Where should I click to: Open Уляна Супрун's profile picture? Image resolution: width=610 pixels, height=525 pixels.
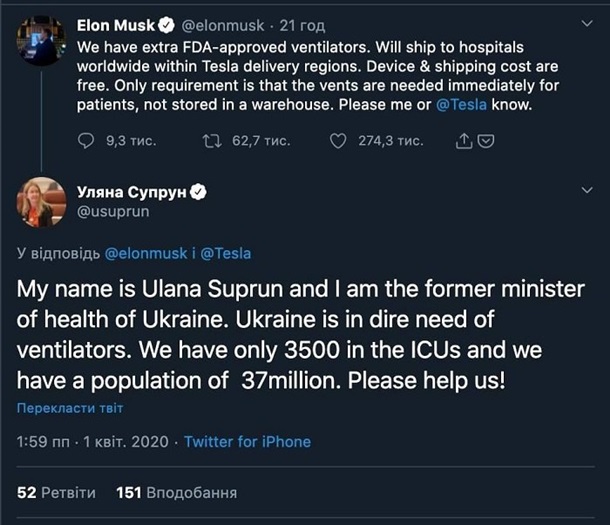click(x=41, y=201)
